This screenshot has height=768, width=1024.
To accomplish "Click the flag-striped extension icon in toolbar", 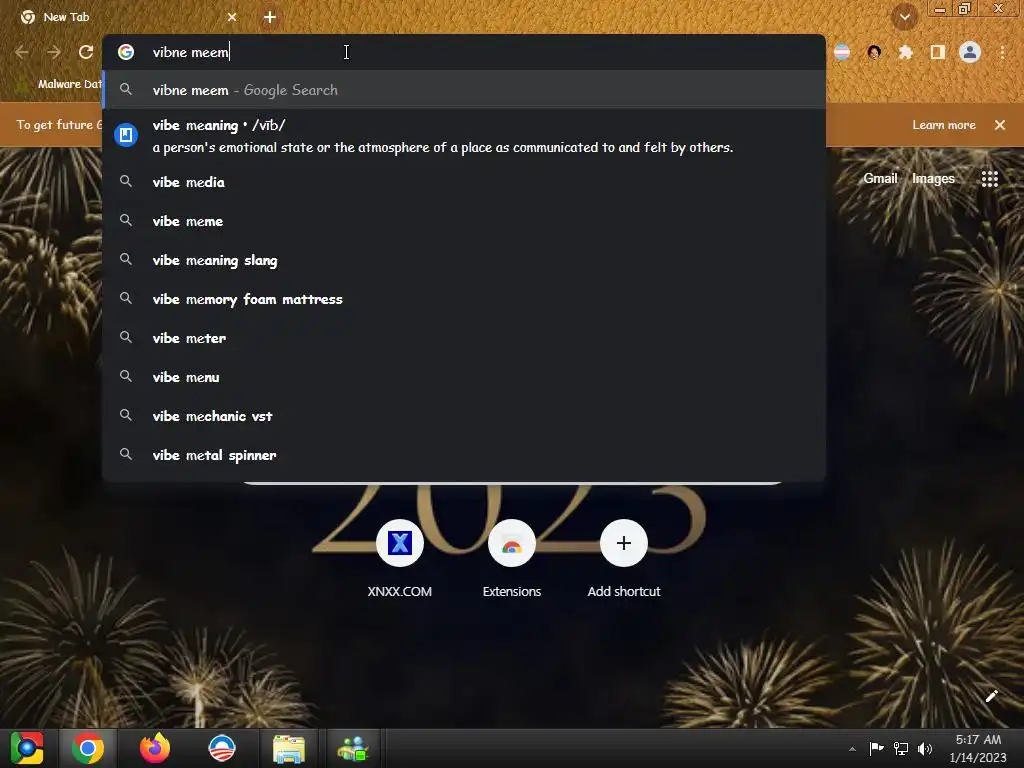I will (x=842, y=52).
